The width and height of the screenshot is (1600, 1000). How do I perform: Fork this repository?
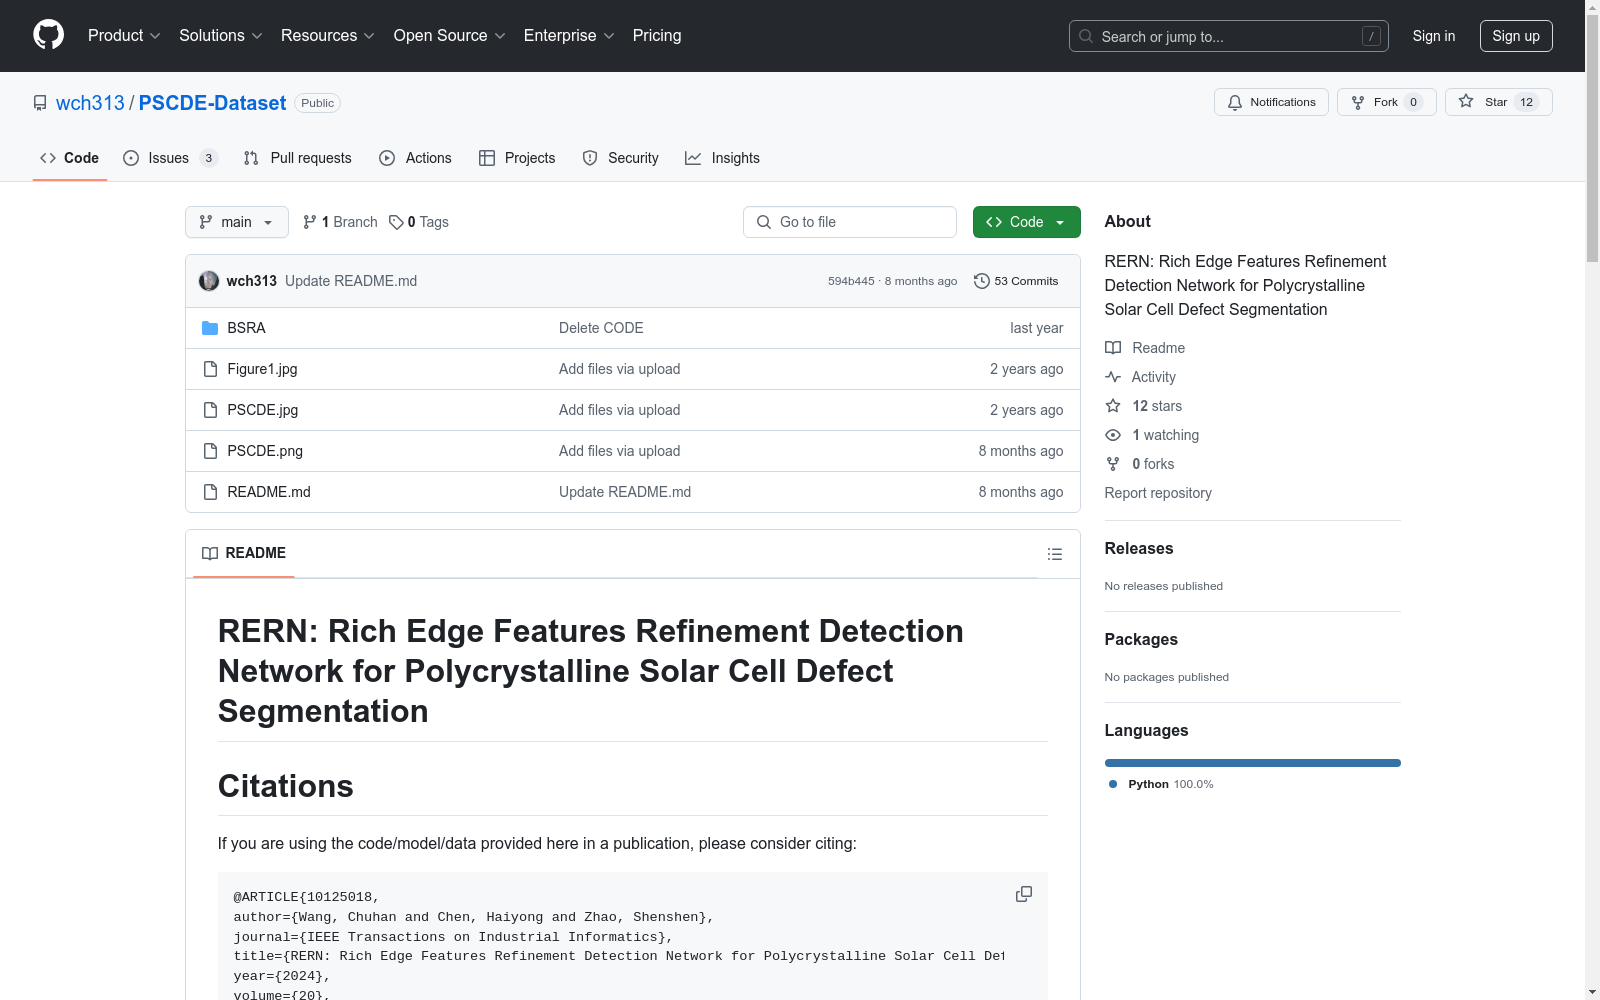pyautogui.click(x=1387, y=102)
